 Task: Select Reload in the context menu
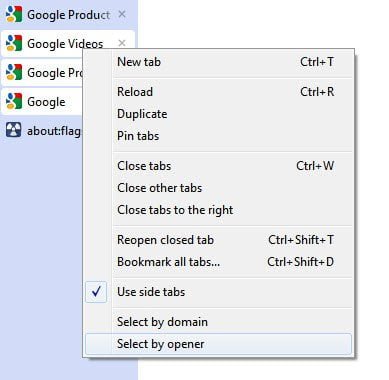(219, 92)
